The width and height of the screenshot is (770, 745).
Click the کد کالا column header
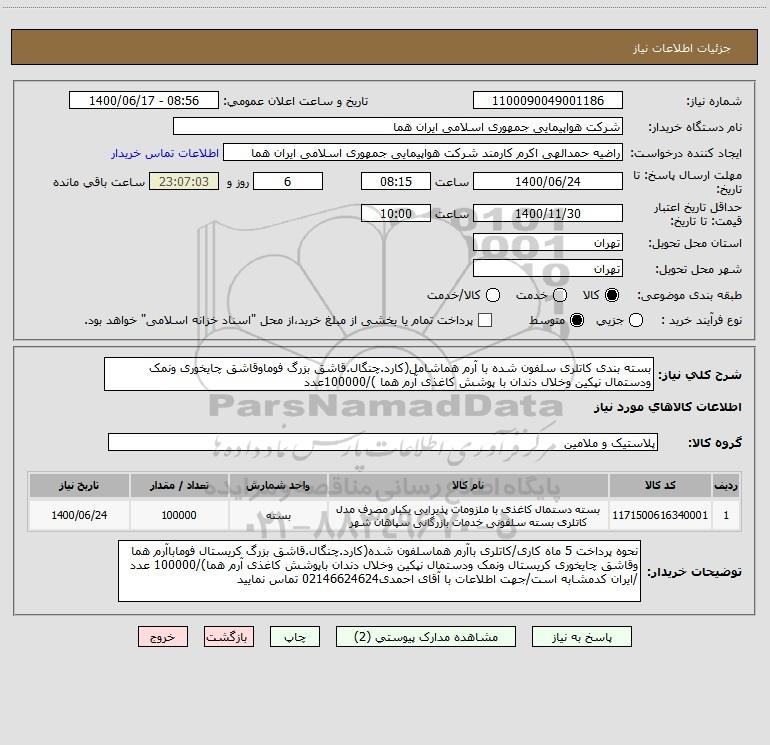pyautogui.click(x=660, y=485)
